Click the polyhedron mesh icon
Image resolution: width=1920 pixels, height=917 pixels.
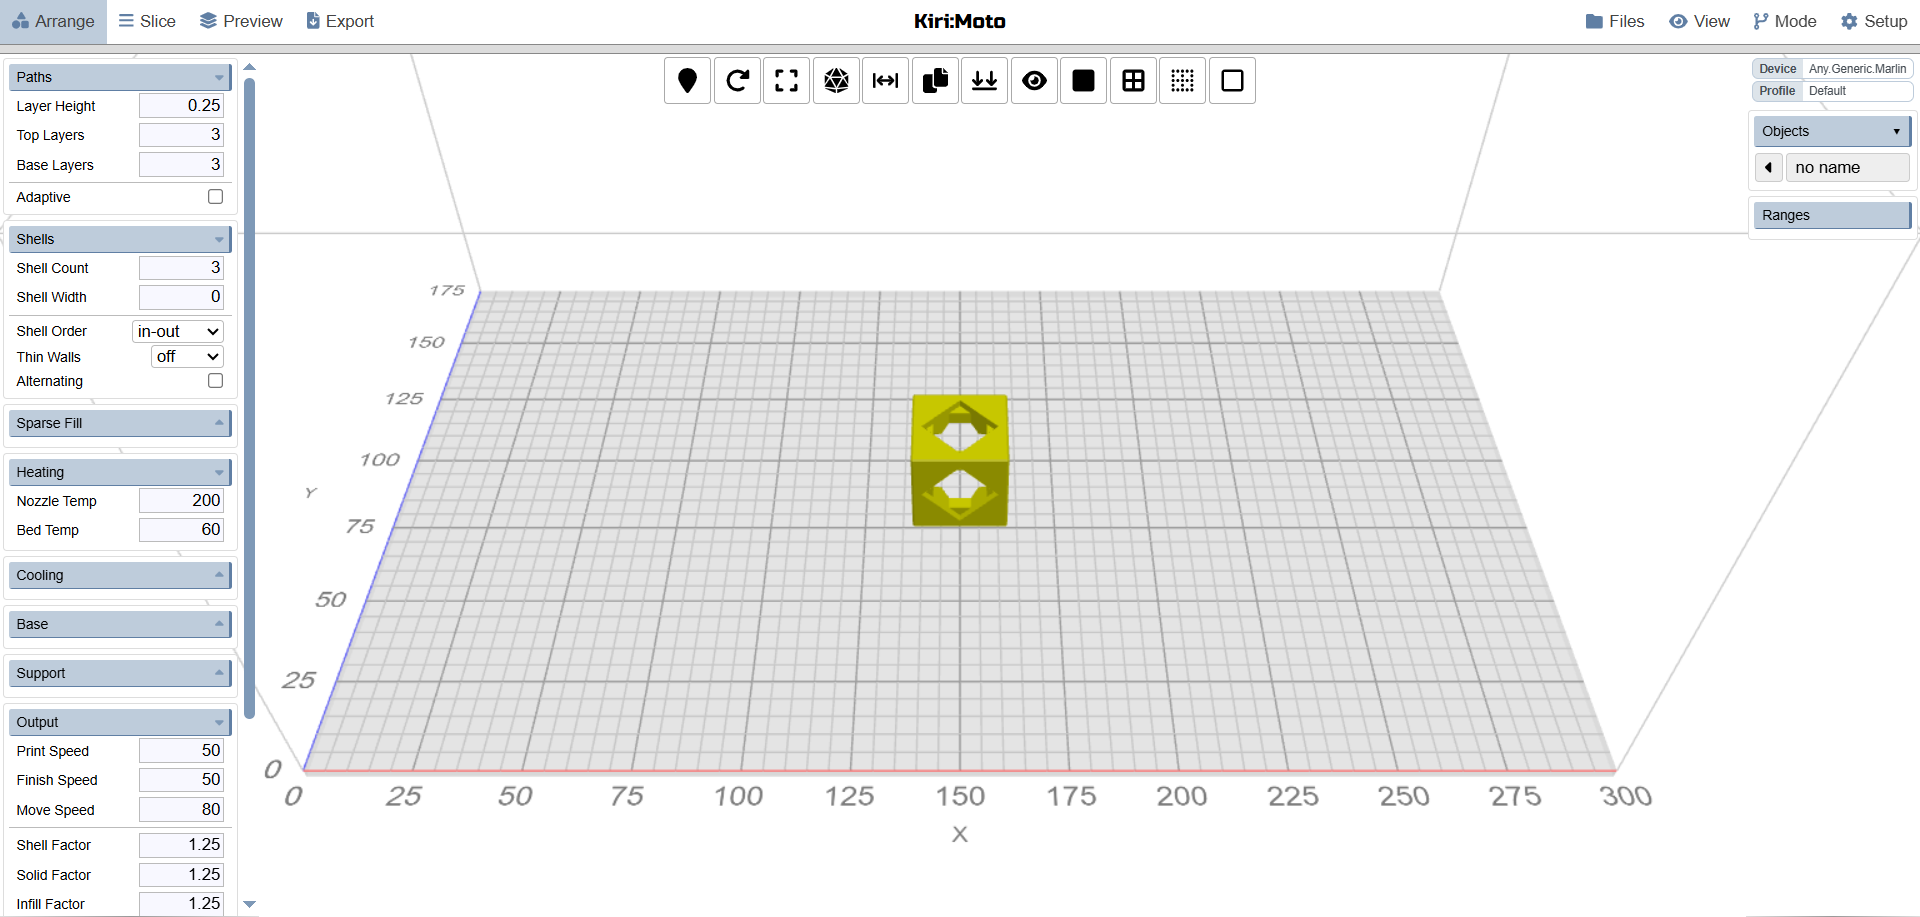click(x=836, y=81)
